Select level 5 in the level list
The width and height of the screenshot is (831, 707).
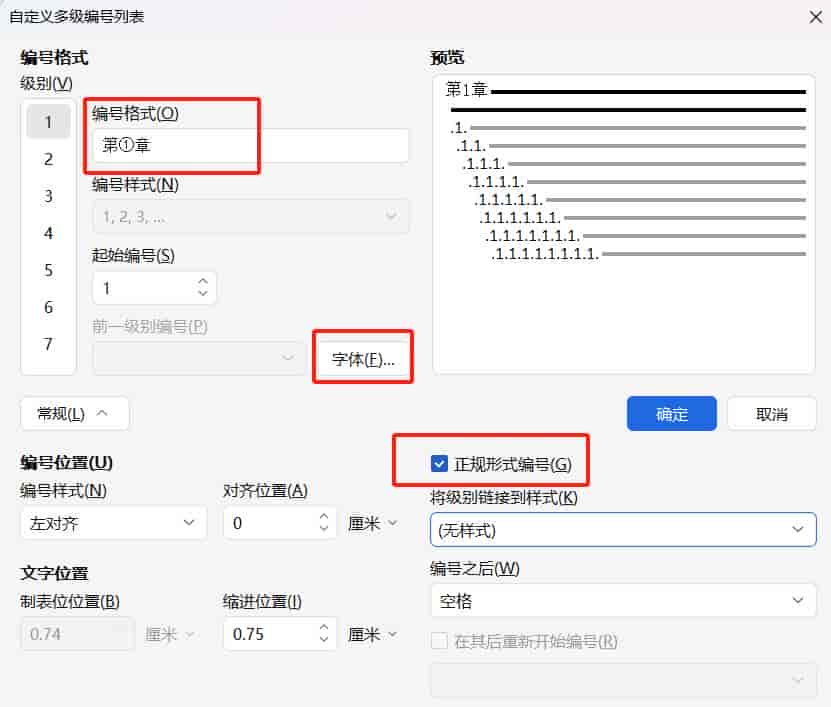click(x=48, y=270)
